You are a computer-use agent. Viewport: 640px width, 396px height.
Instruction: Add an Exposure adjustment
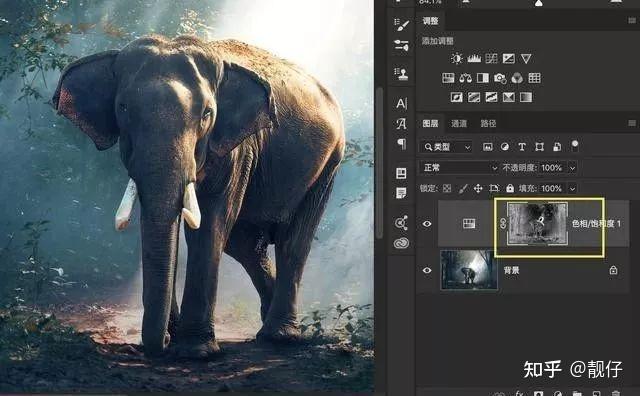click(509, 58)
